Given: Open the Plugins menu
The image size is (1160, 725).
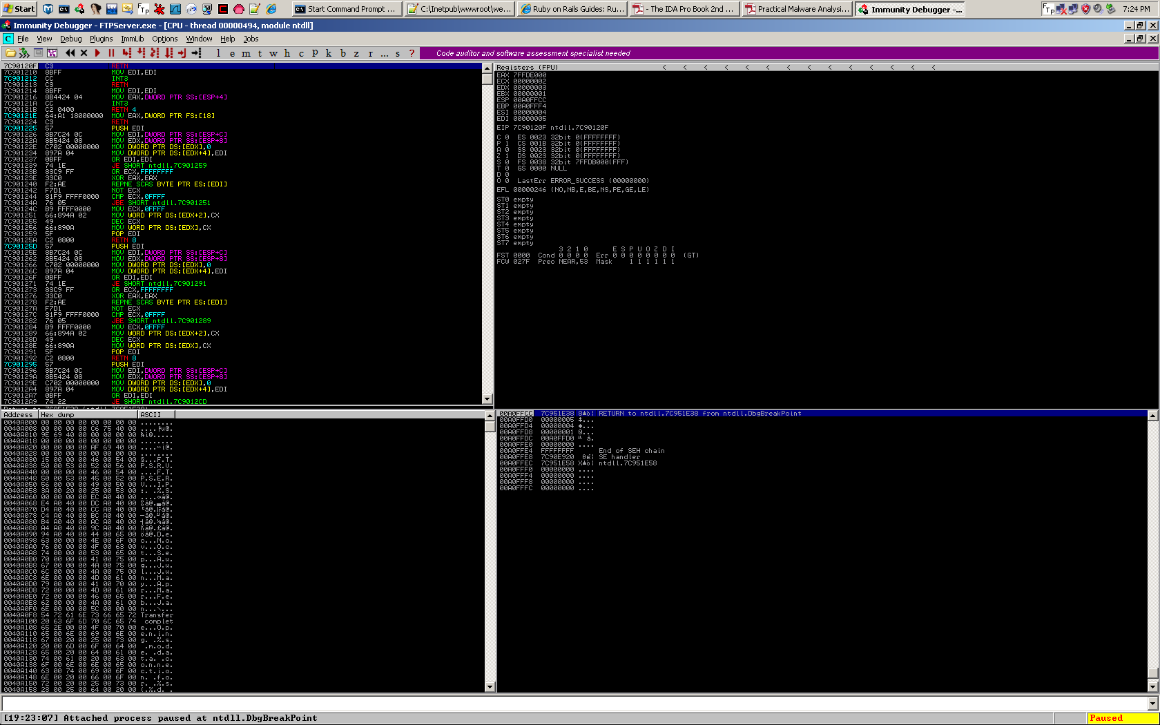Looking at the screenshot, I should 101,38.
